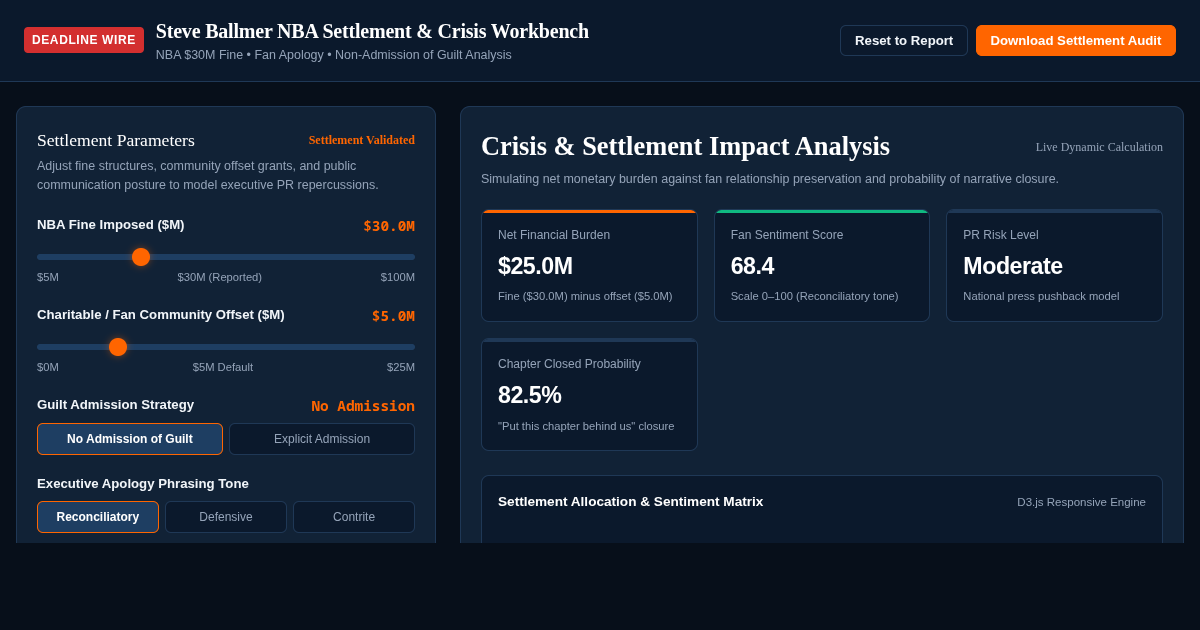This screenshot has height=630, width=1200.
Task: Click the PR Risk Level card
Action: pyautogui.click(x=1054, y=266)
